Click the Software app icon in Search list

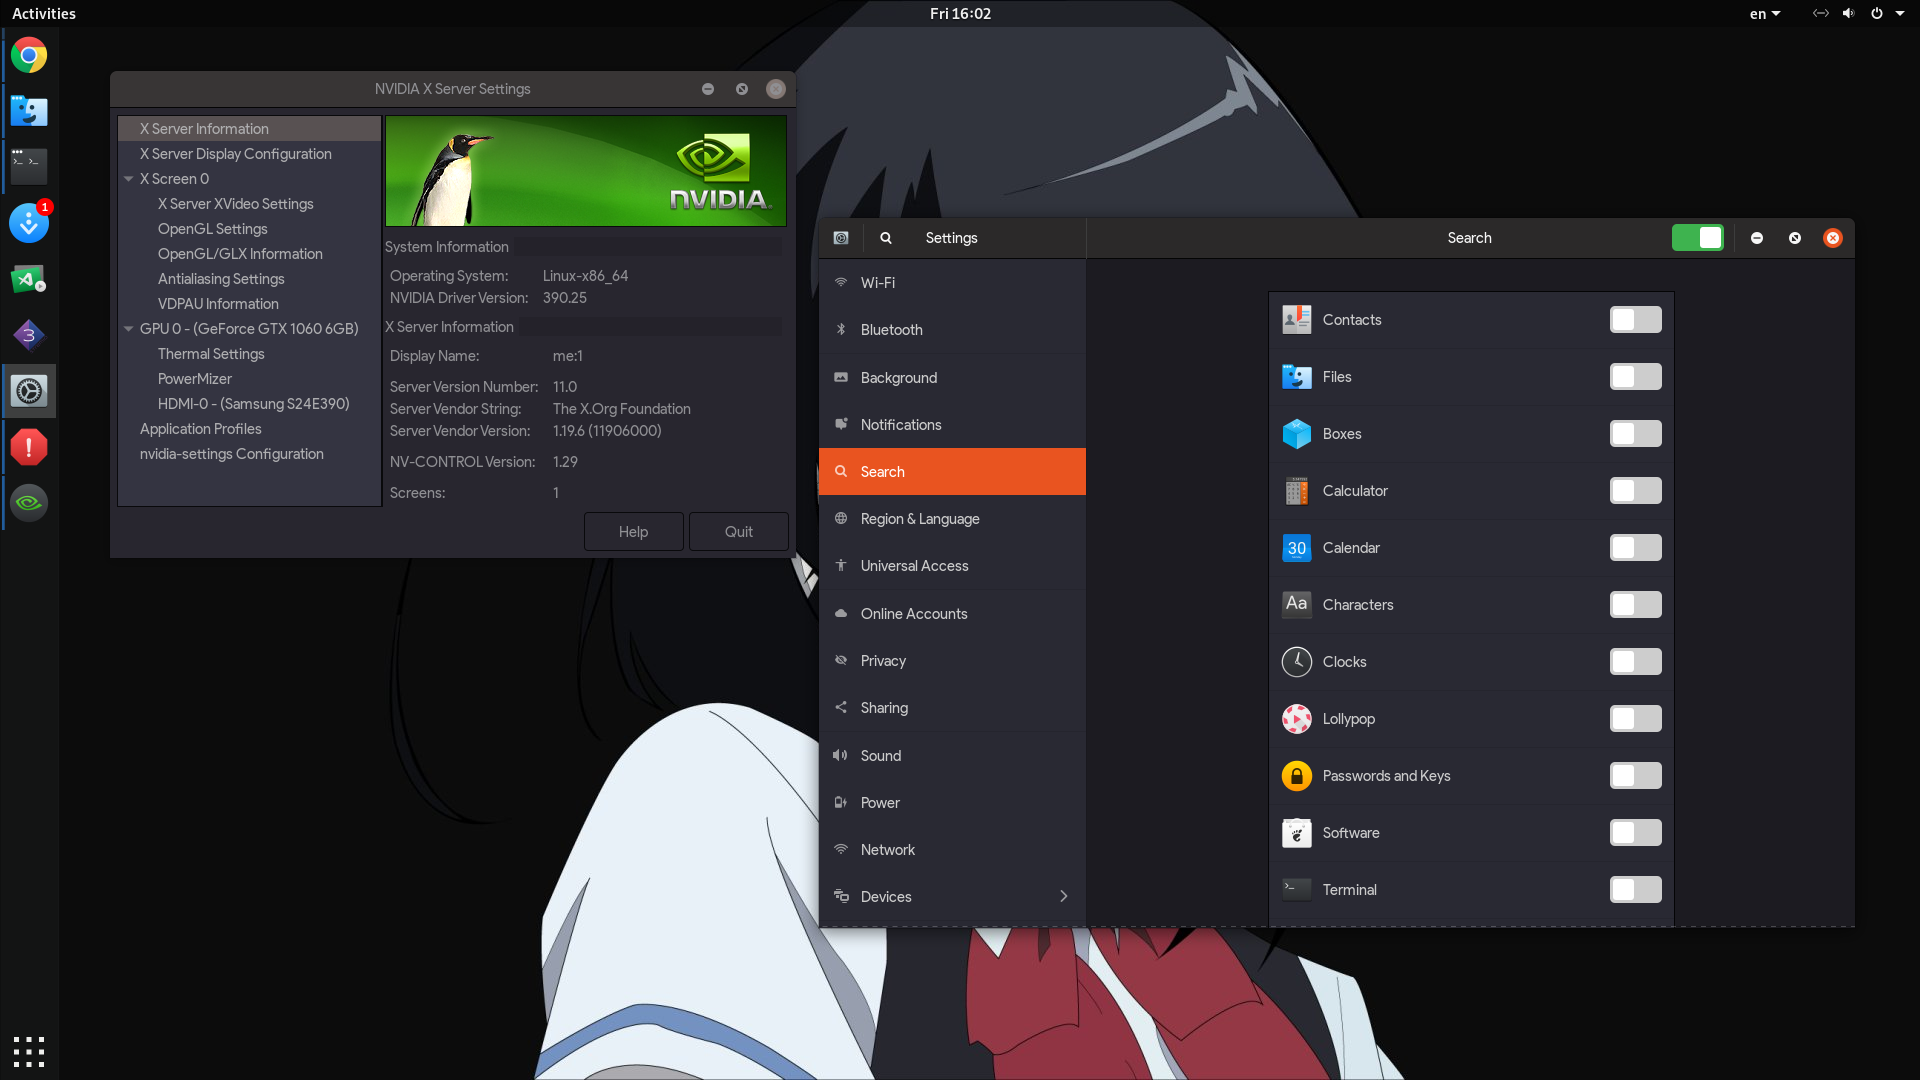(x=1297, y=833)
